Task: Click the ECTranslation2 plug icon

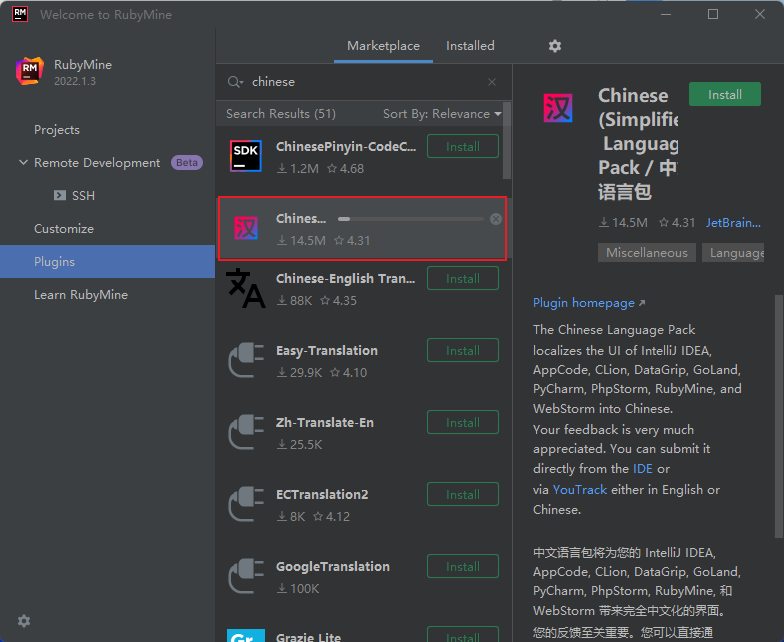Action: [x=246, y=504]
